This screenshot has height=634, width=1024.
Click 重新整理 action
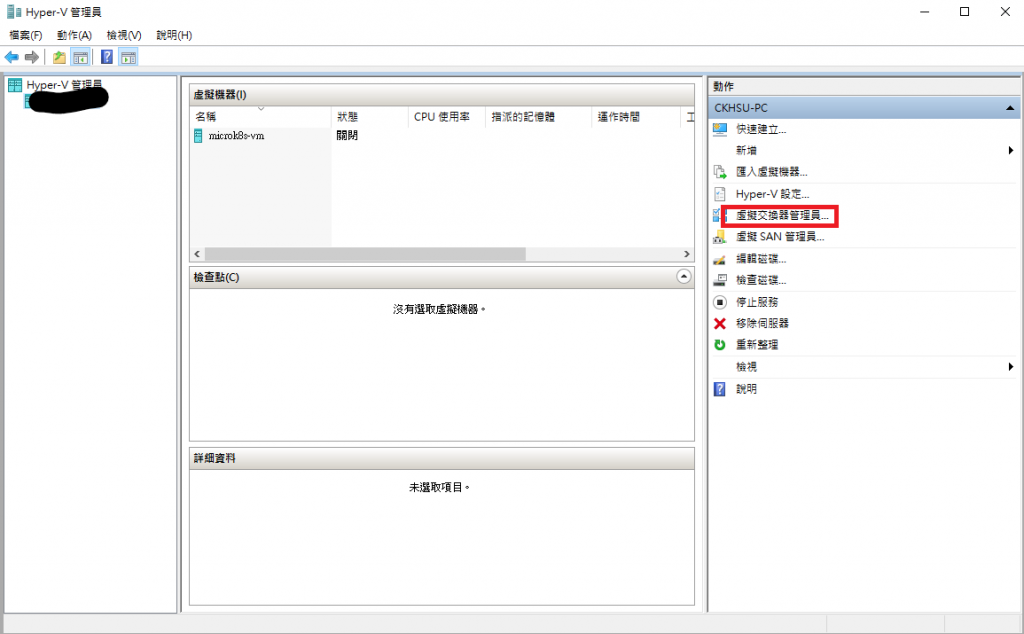[x=757, y=345]
